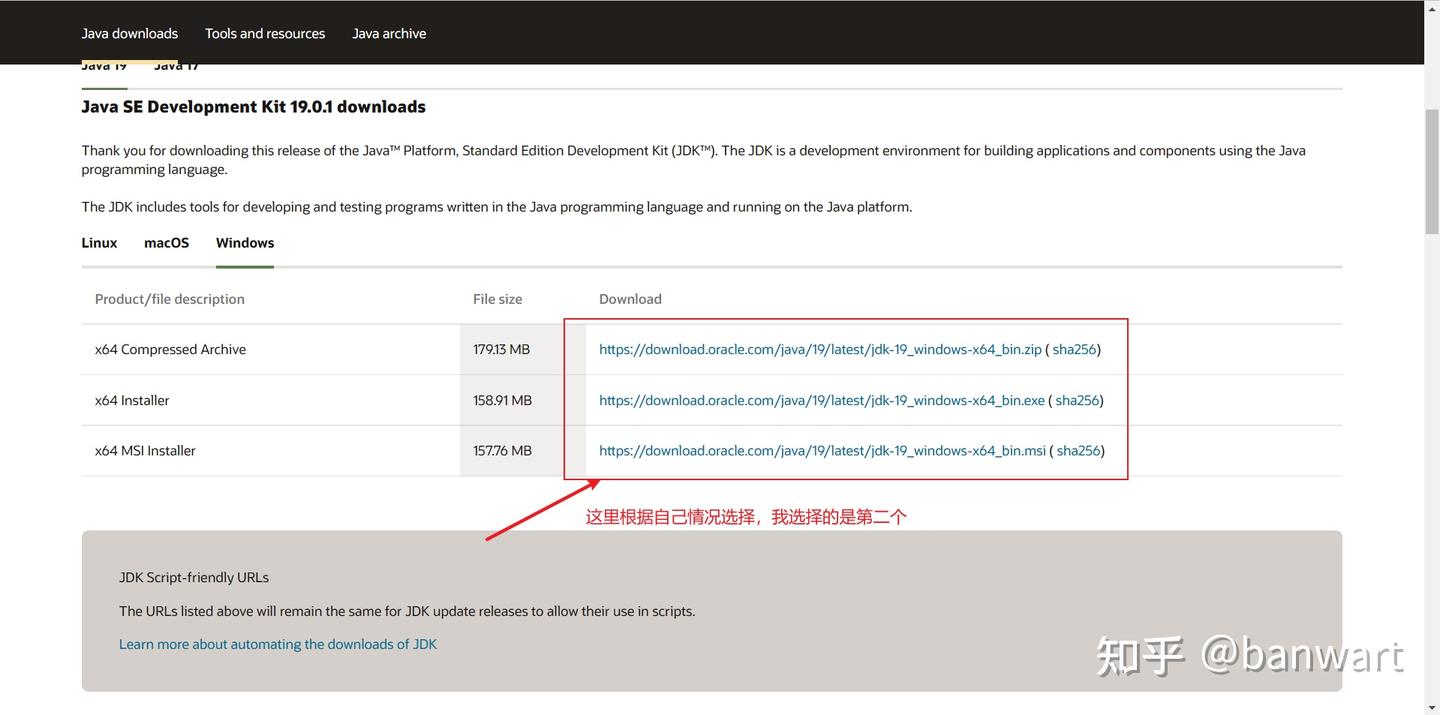
Task: Click the x64 Compressed Archive description cell
Action: pyautogui.click(x=271, y=349)
